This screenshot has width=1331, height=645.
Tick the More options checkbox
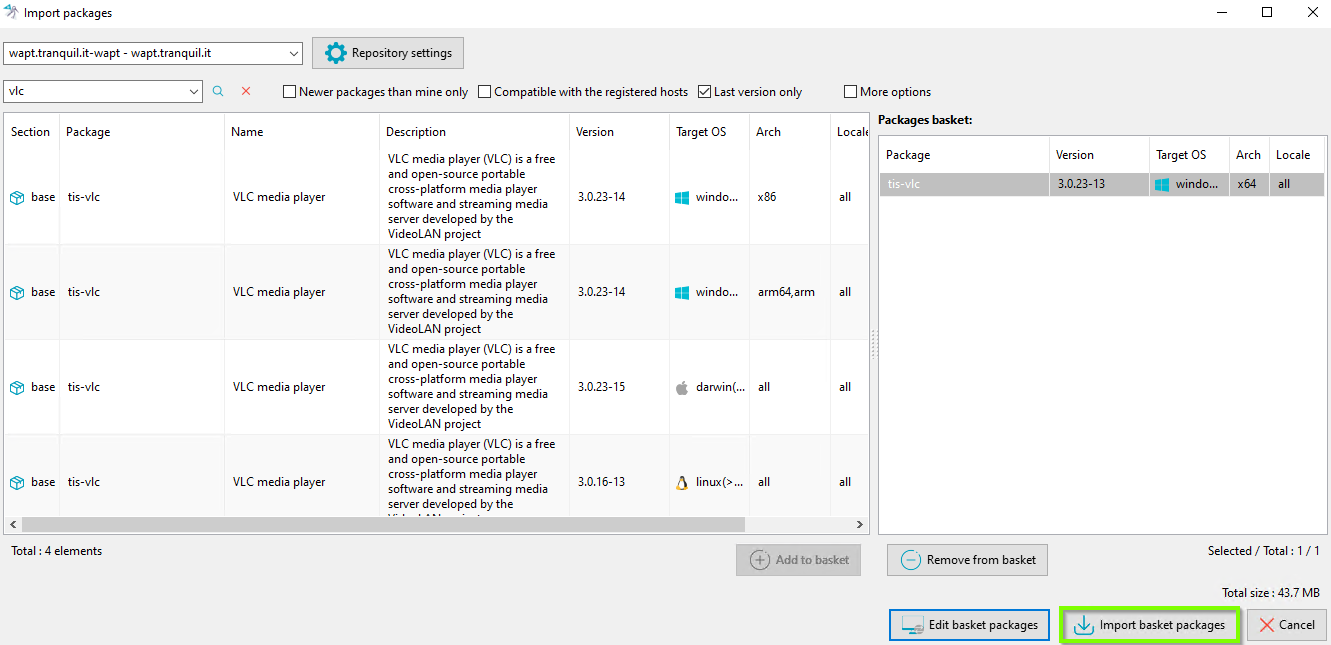(x=851, y=92)
